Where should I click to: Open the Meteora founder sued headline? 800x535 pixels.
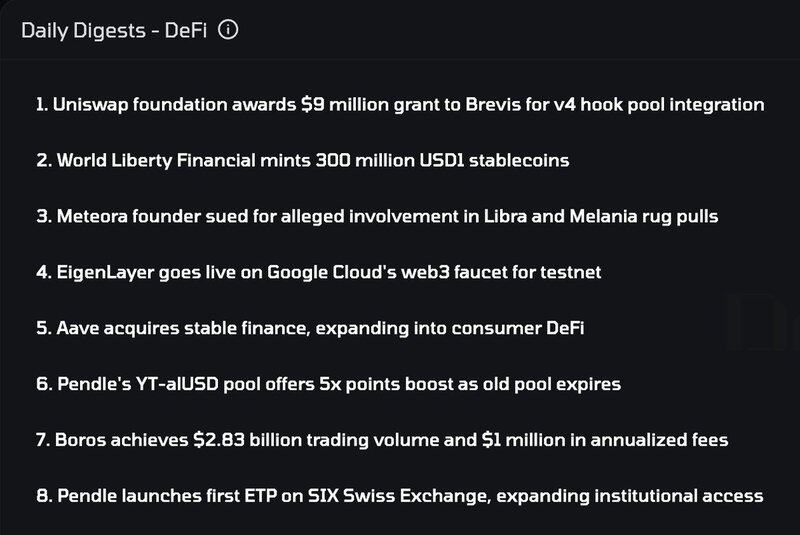(376, 216)
